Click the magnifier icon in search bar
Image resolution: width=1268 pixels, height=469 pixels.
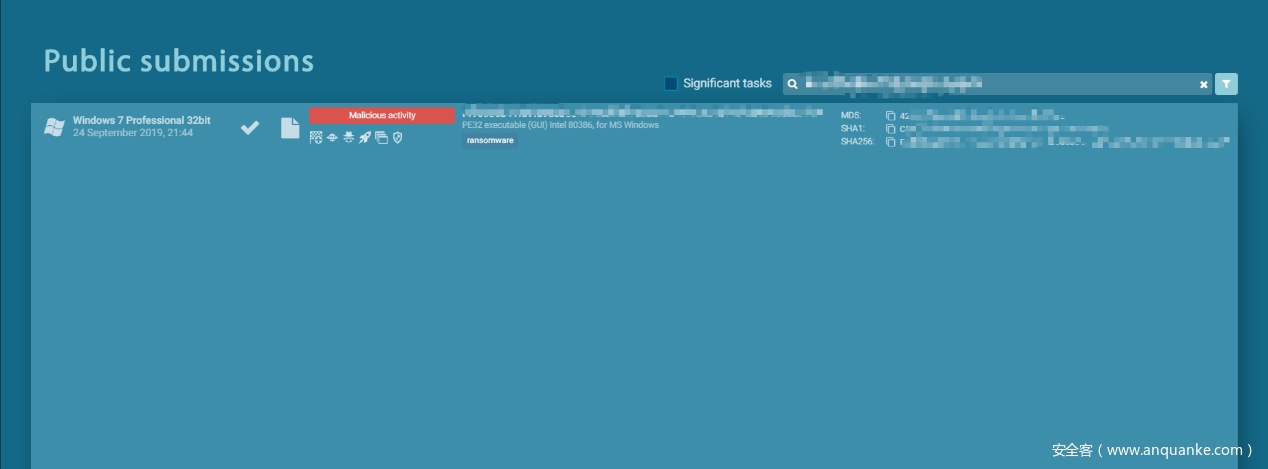pos(792,84)
